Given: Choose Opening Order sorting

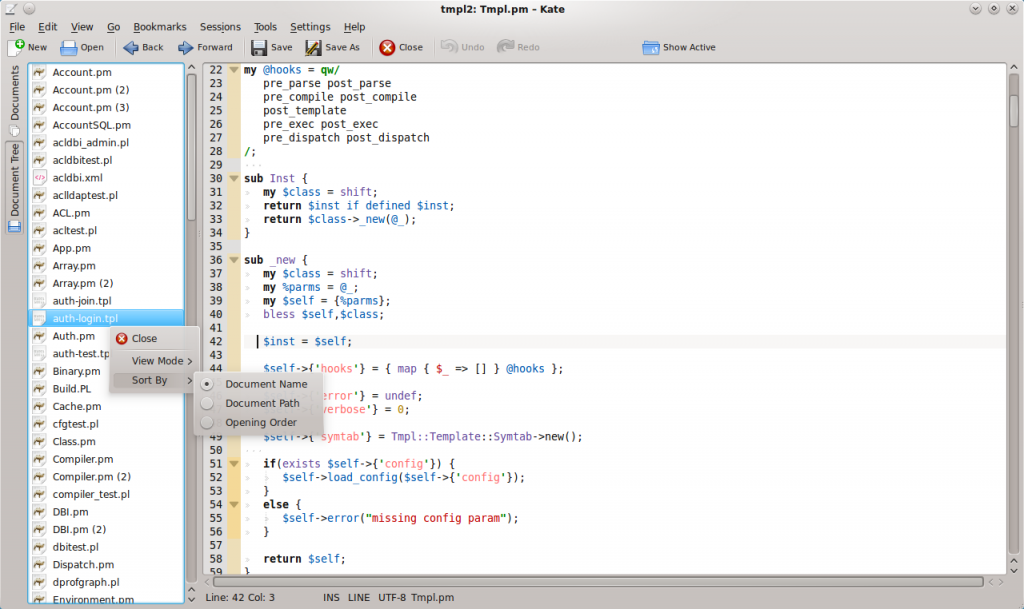Looking at the screenshot, I should click(262, 422).
